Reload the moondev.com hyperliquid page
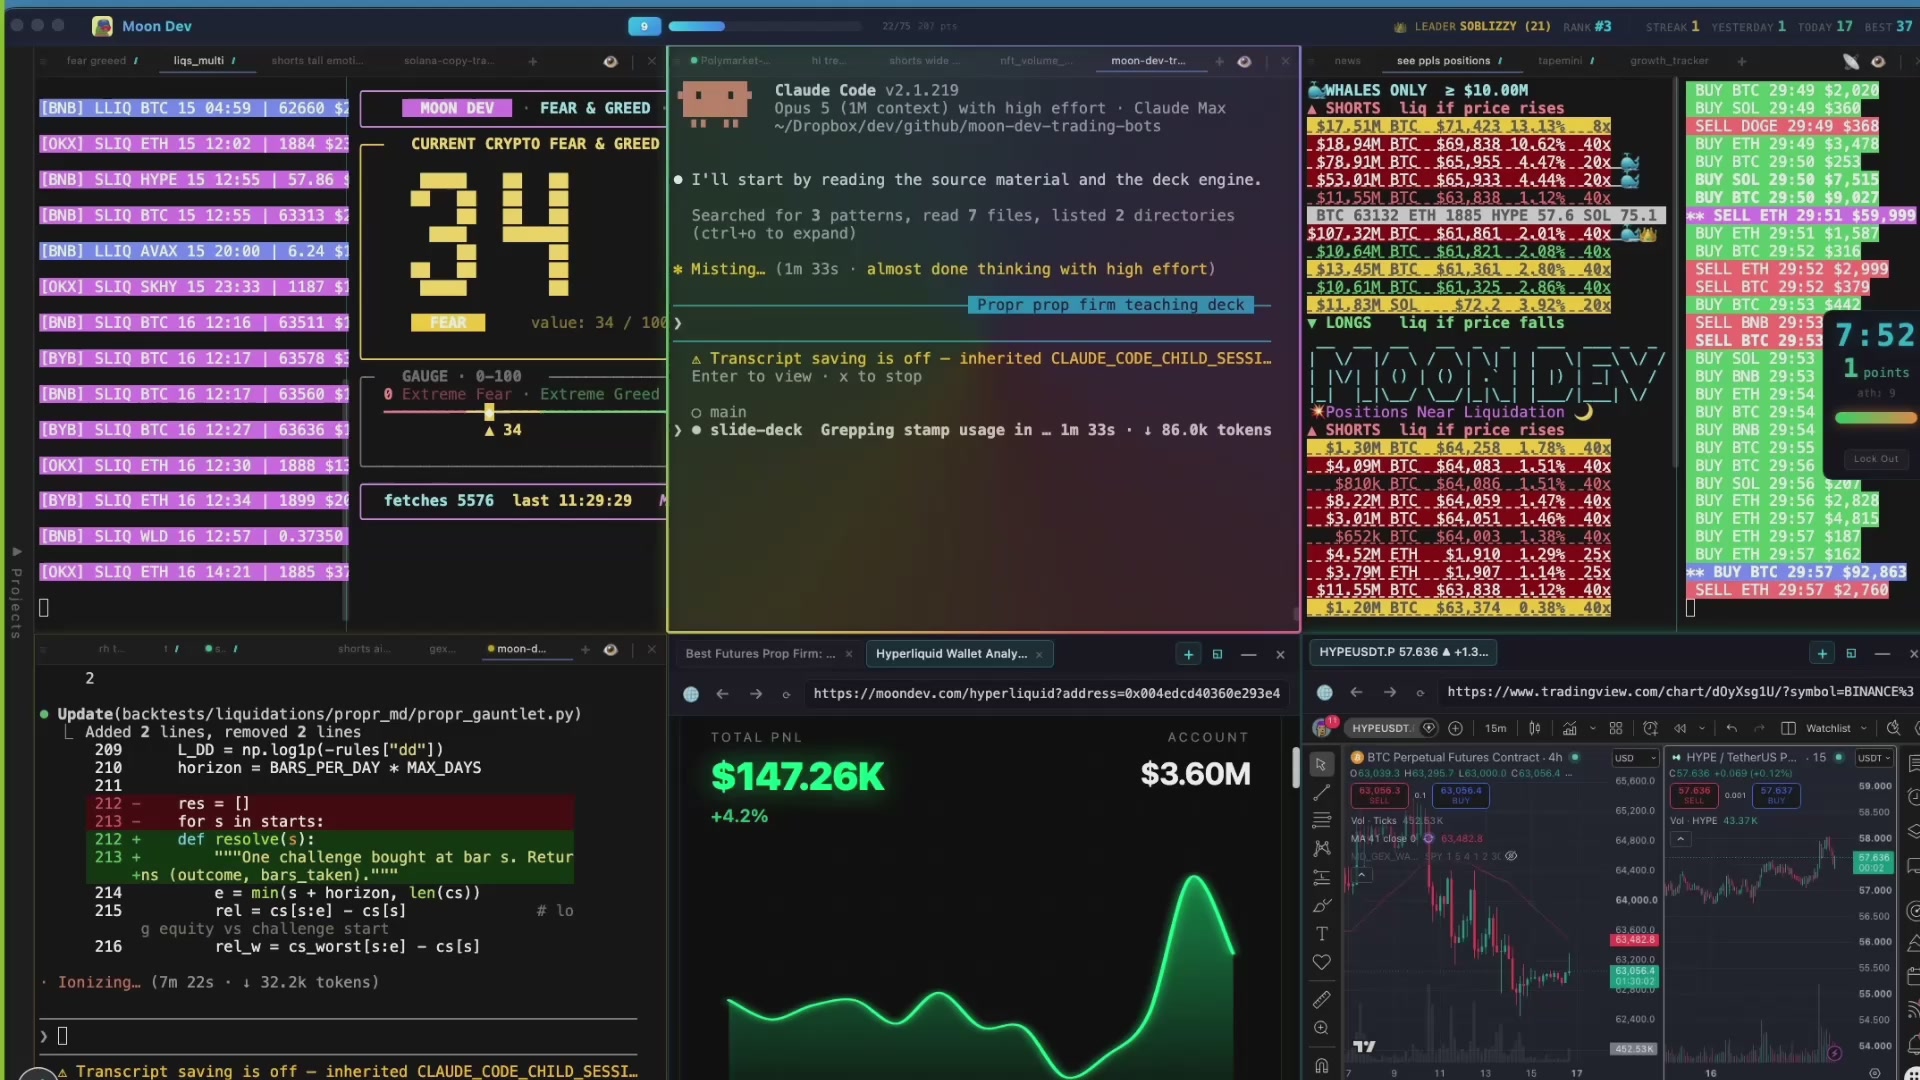This screenshot has height=1080, width=1920. coord(786,694)
